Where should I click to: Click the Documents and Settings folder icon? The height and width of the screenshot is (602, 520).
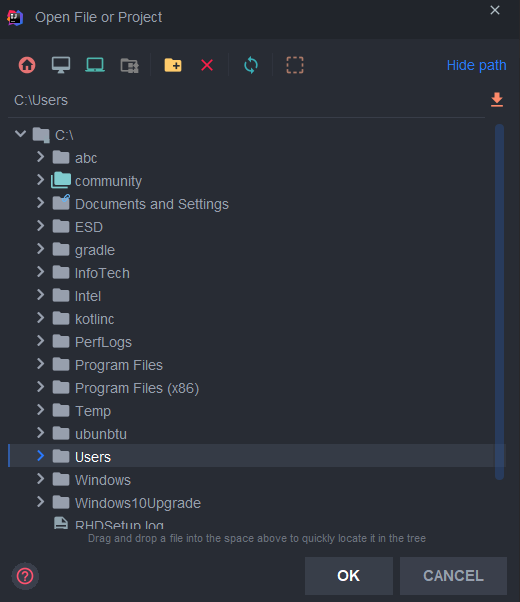(x=61, y=203)
